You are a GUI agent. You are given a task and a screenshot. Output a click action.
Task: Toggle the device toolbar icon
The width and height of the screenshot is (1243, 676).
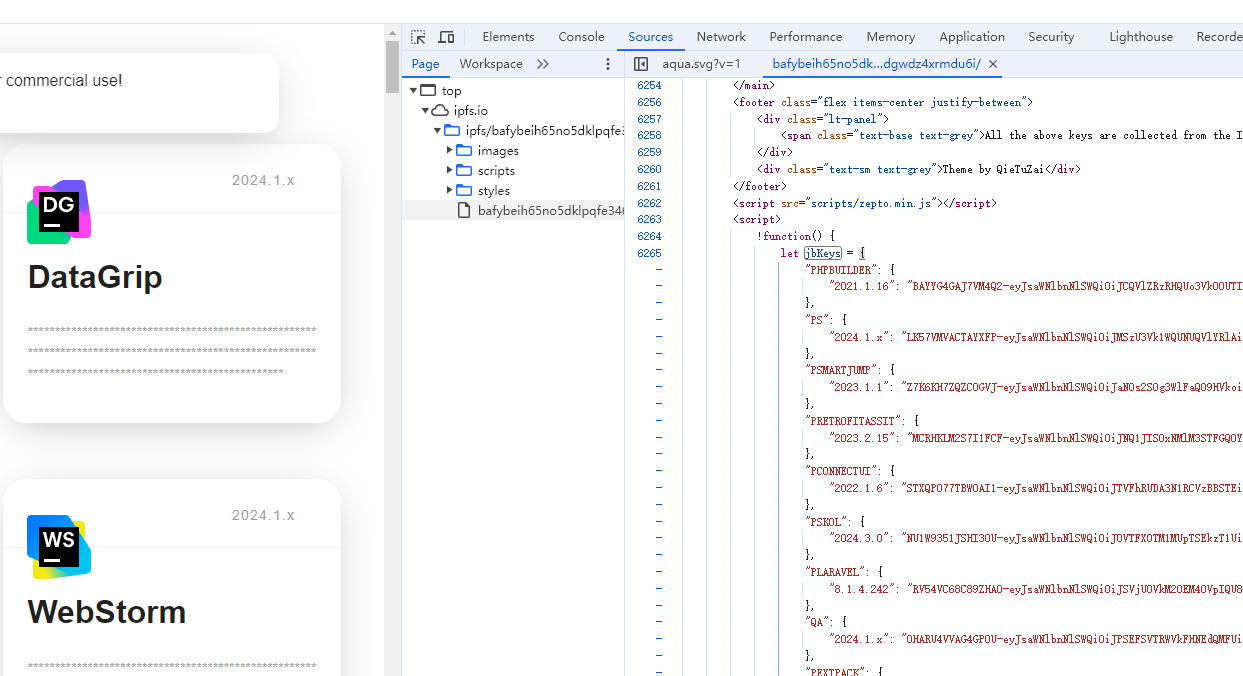446,37
